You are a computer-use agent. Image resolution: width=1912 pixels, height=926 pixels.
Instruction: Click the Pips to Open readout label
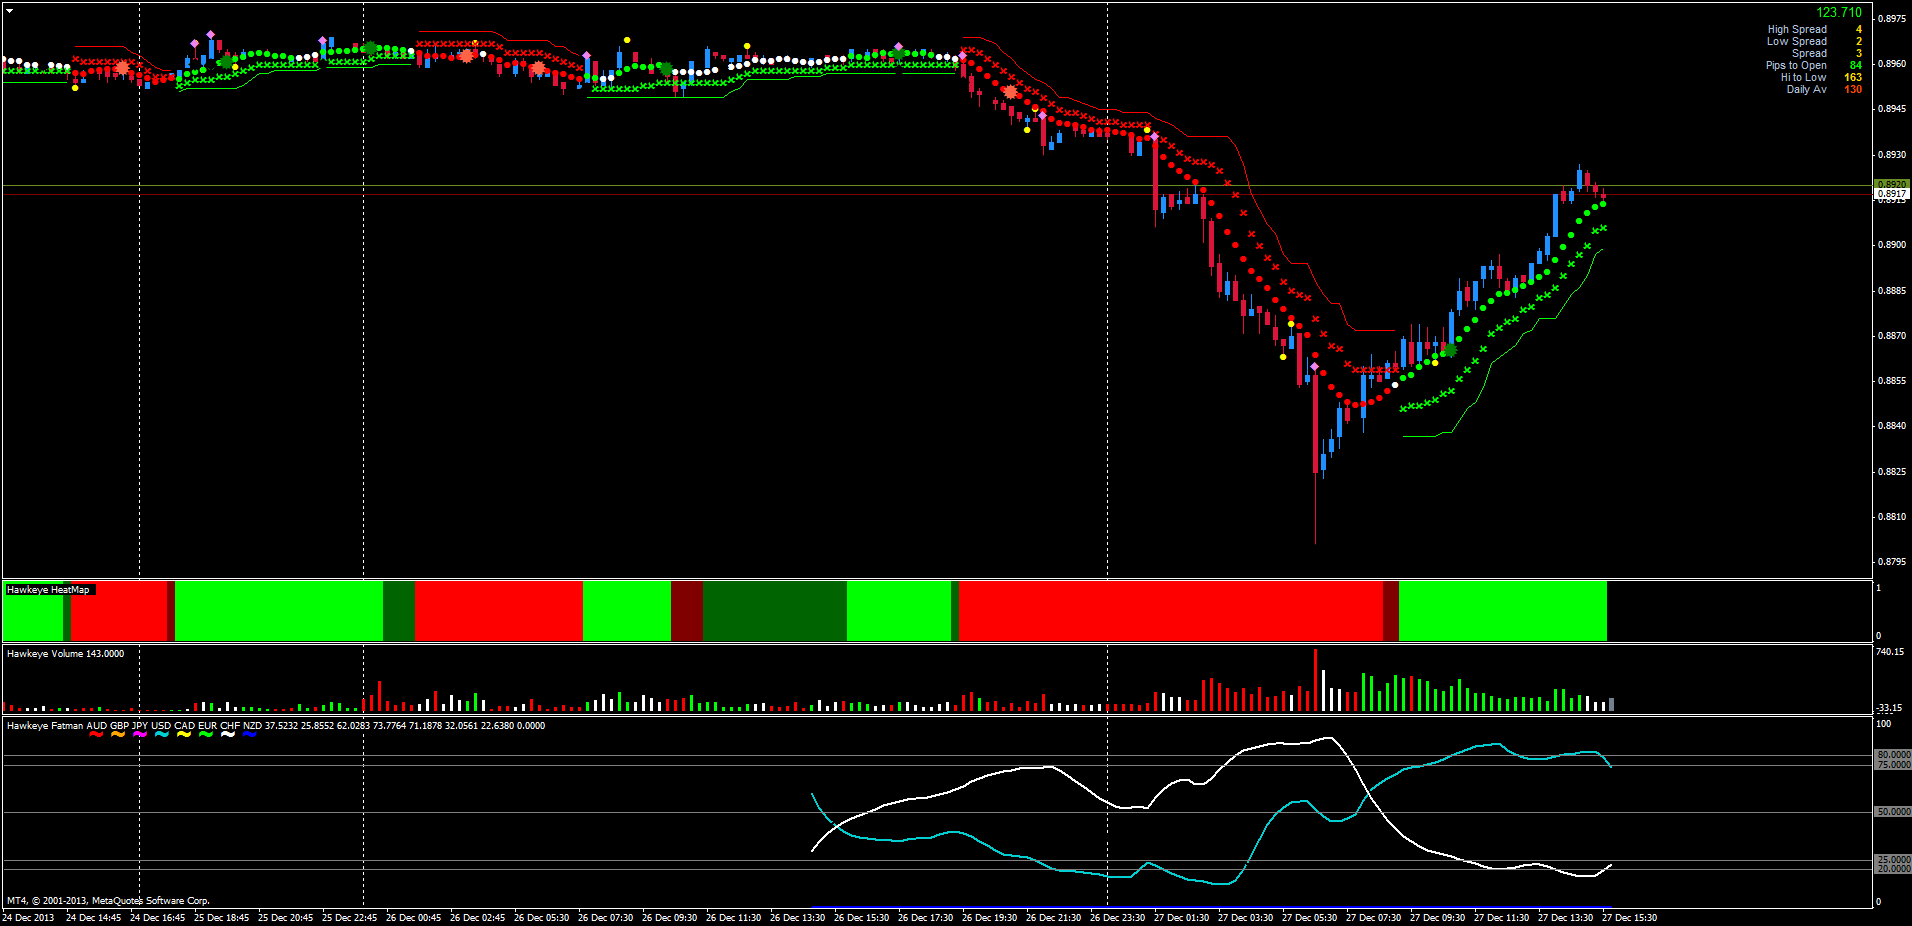point(1795,66)
